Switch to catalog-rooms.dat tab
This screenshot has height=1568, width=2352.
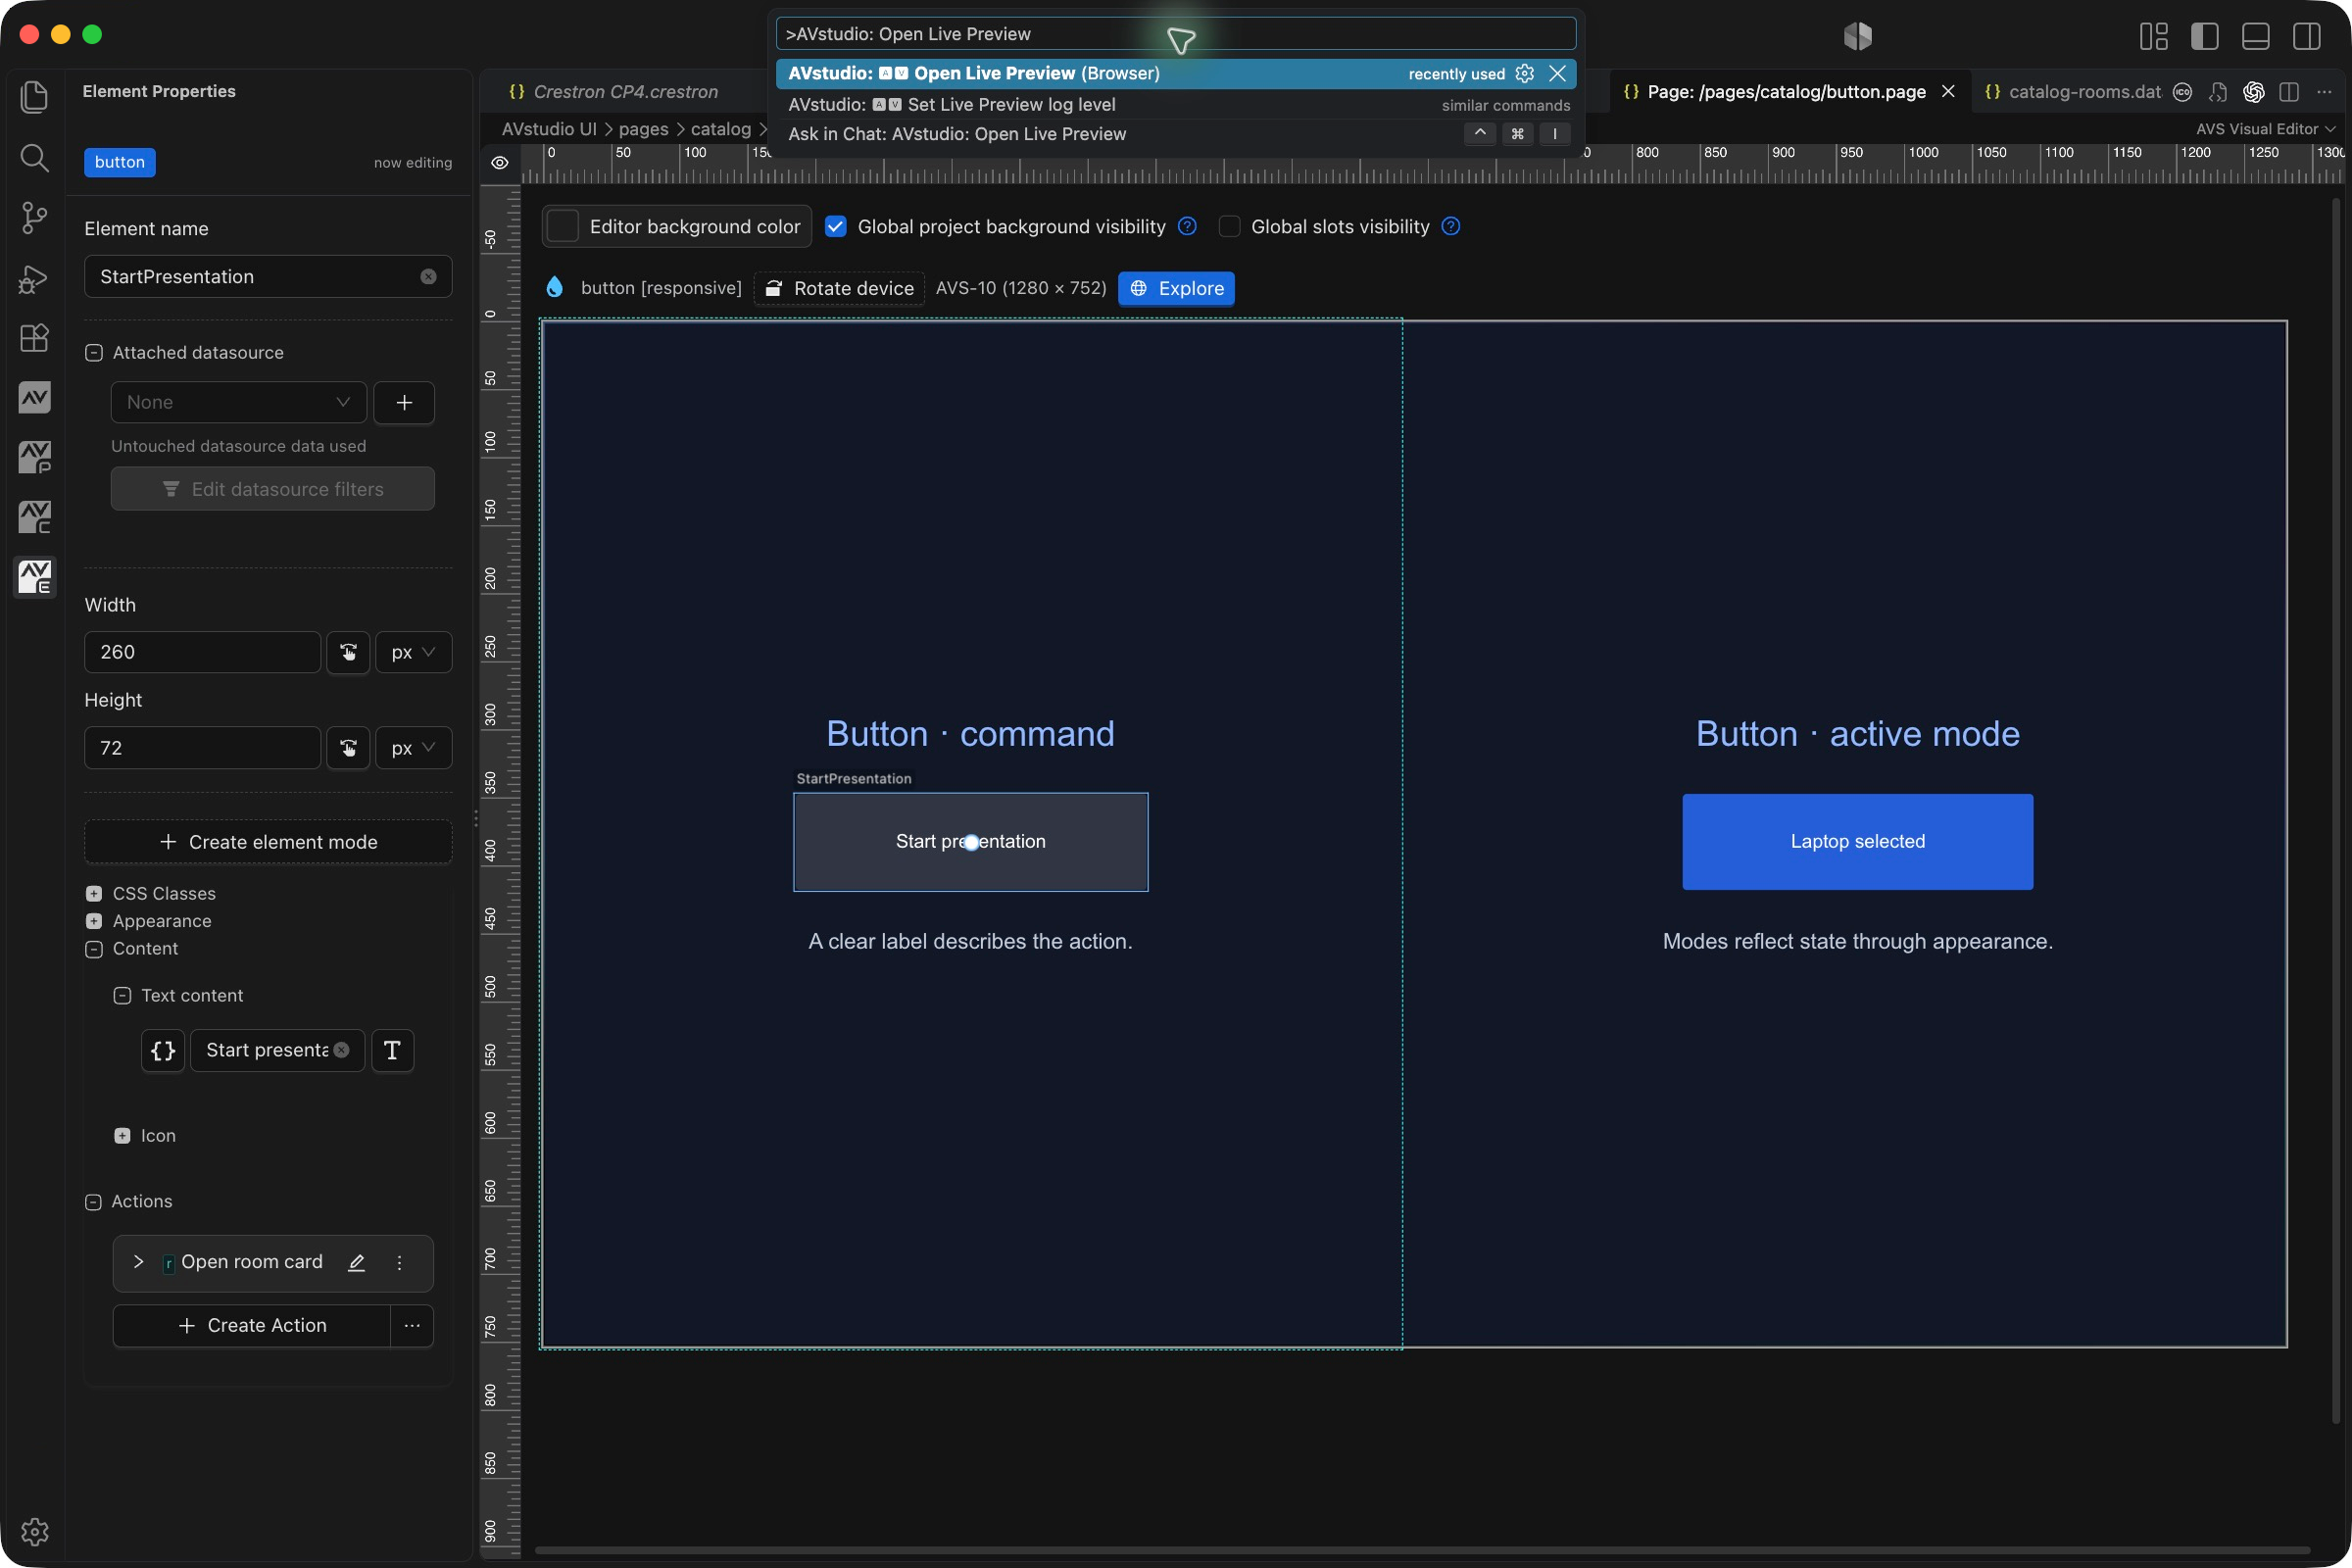2072,91
